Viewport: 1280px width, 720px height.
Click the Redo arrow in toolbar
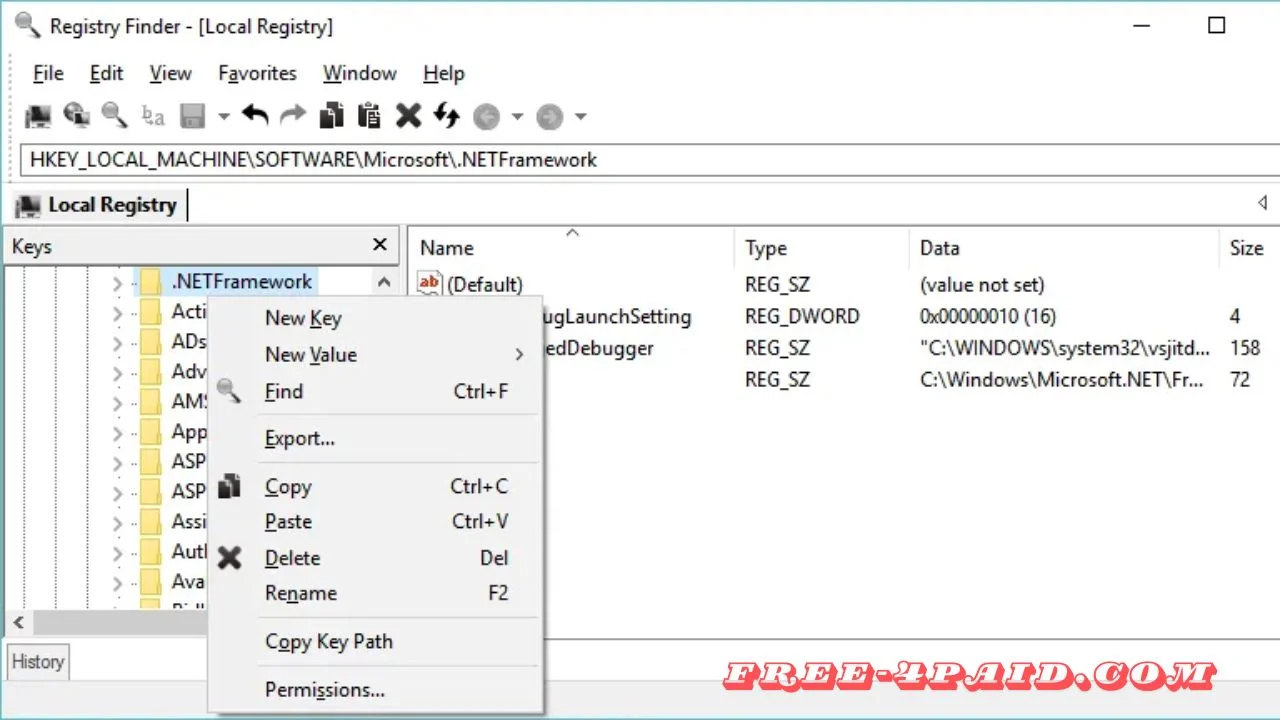(293, 116)
